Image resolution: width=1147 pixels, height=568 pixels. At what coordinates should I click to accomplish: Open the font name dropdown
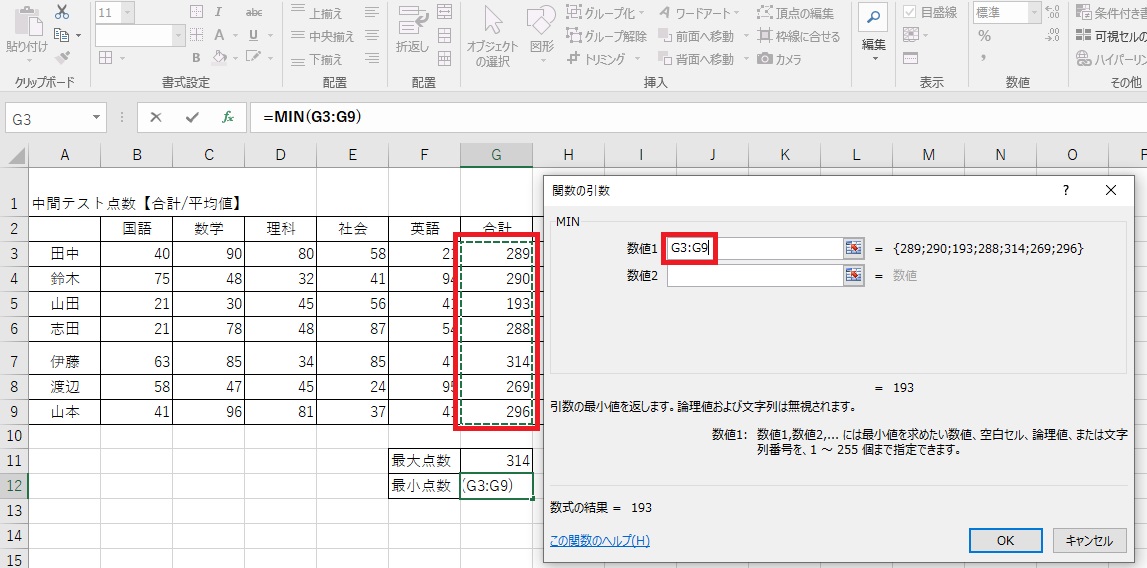[x=178, y=35]
